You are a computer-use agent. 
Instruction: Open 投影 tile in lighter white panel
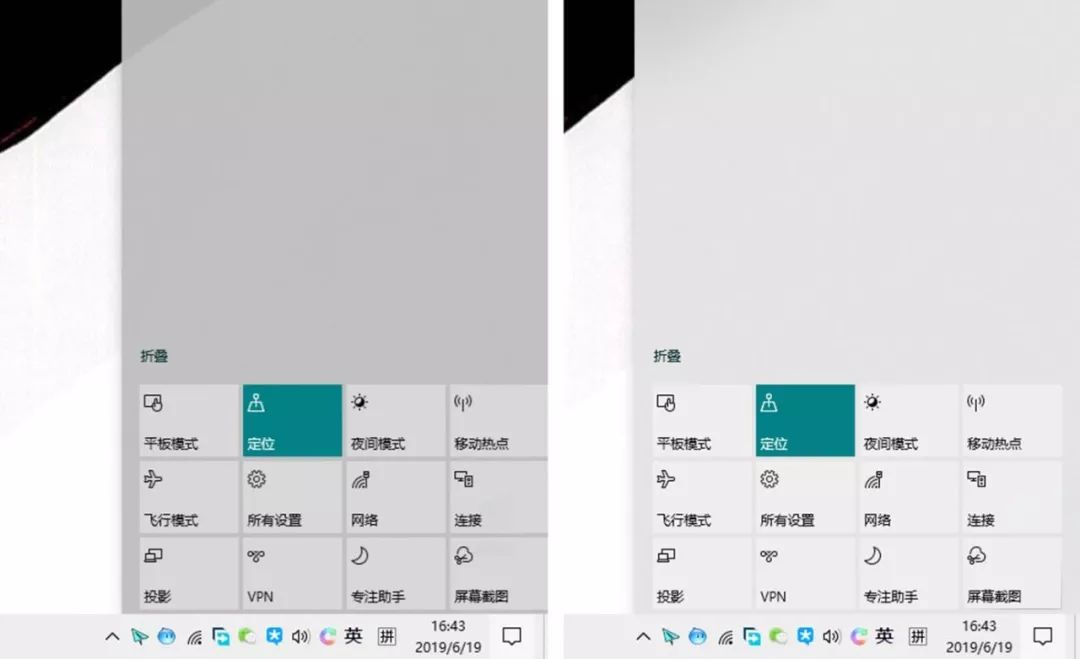(702, 574)
